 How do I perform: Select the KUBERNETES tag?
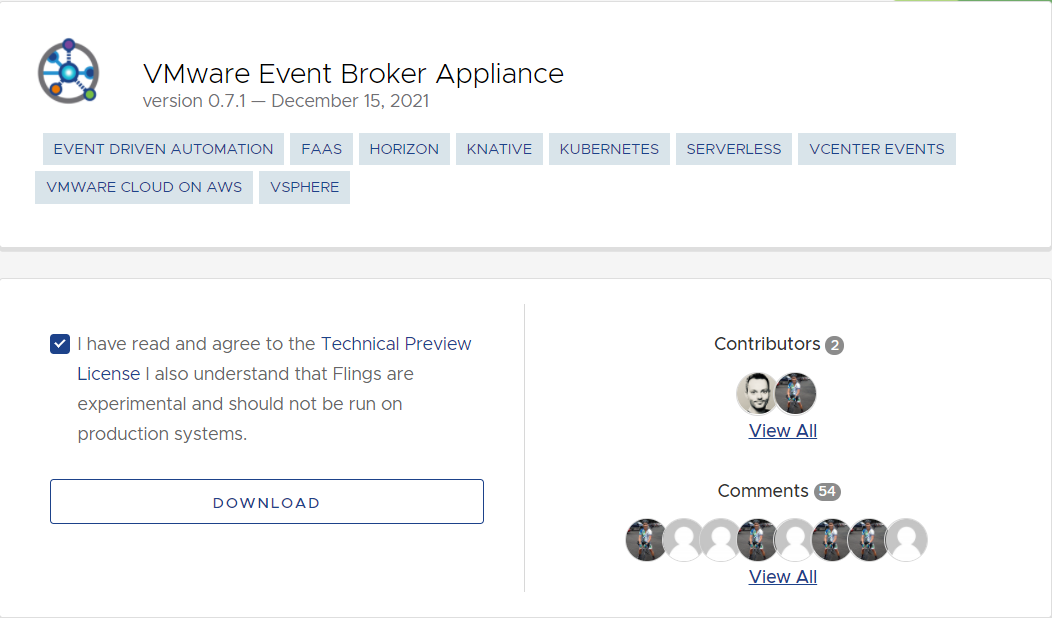(609, 149)
